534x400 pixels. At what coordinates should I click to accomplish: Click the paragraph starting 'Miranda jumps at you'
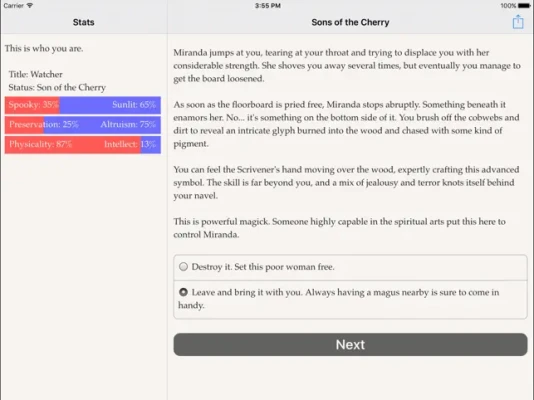click(x=347, y=66)
